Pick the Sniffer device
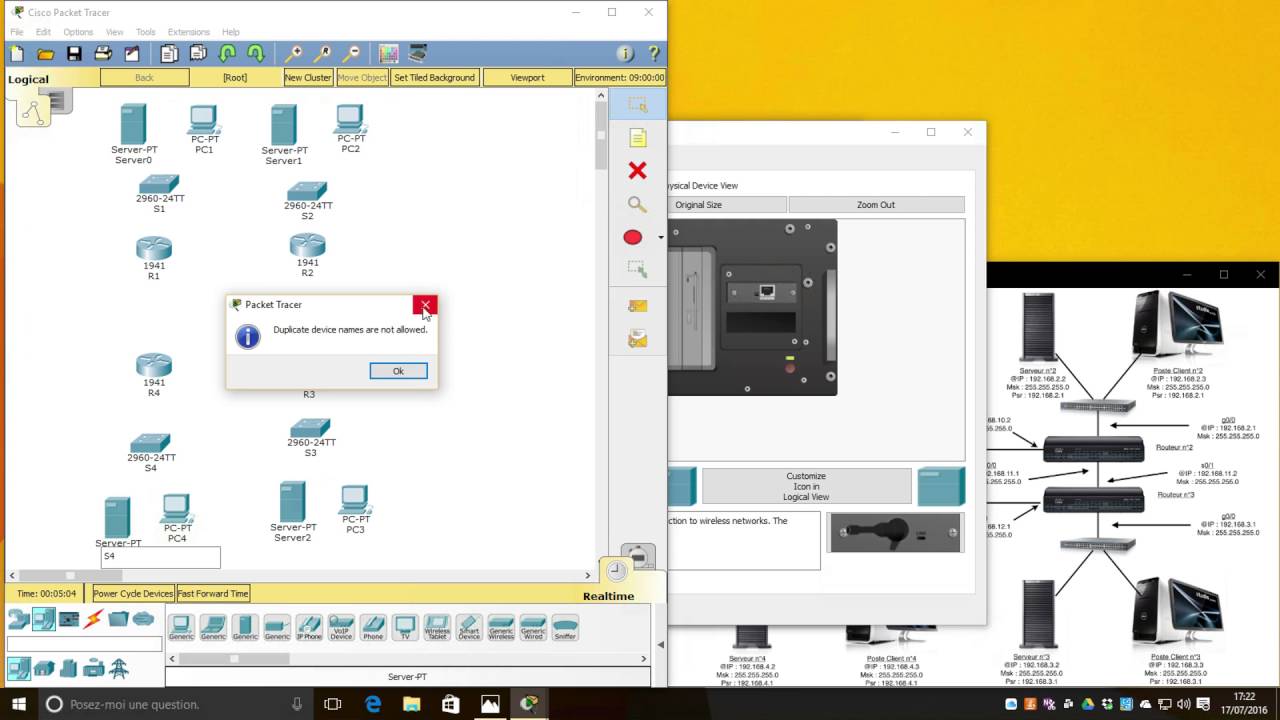The height and width of the screenshot is (720, 1280). [565, 628]
